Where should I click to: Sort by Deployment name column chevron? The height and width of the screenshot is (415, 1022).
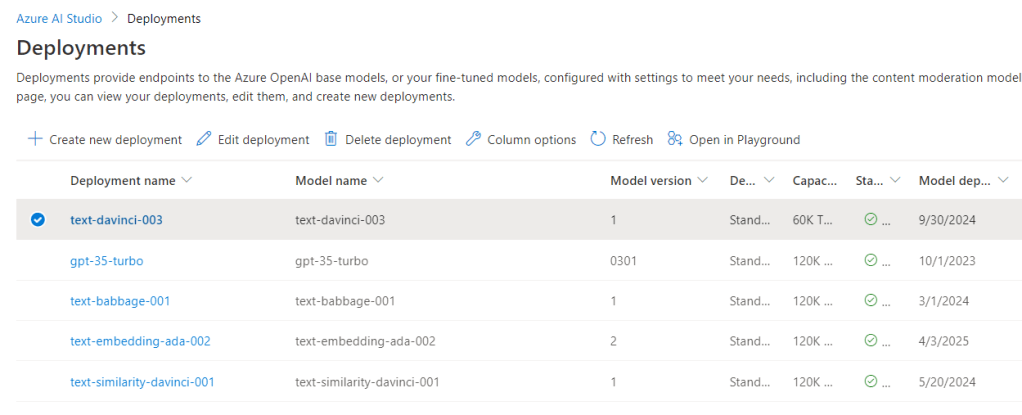[x=187, y=181]
